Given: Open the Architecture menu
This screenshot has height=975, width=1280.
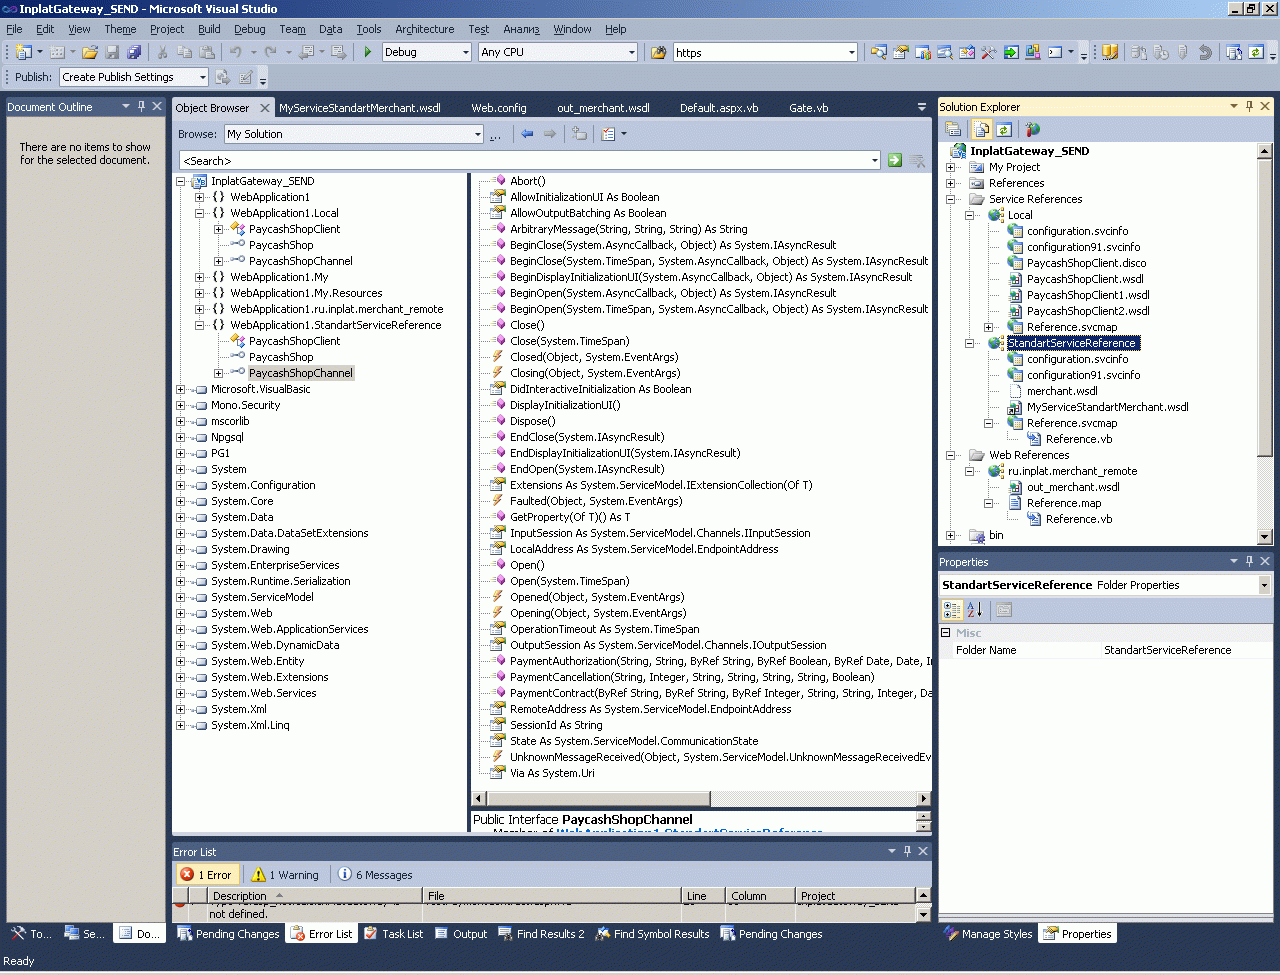Looking at the screenshot, I should (424, 29).
